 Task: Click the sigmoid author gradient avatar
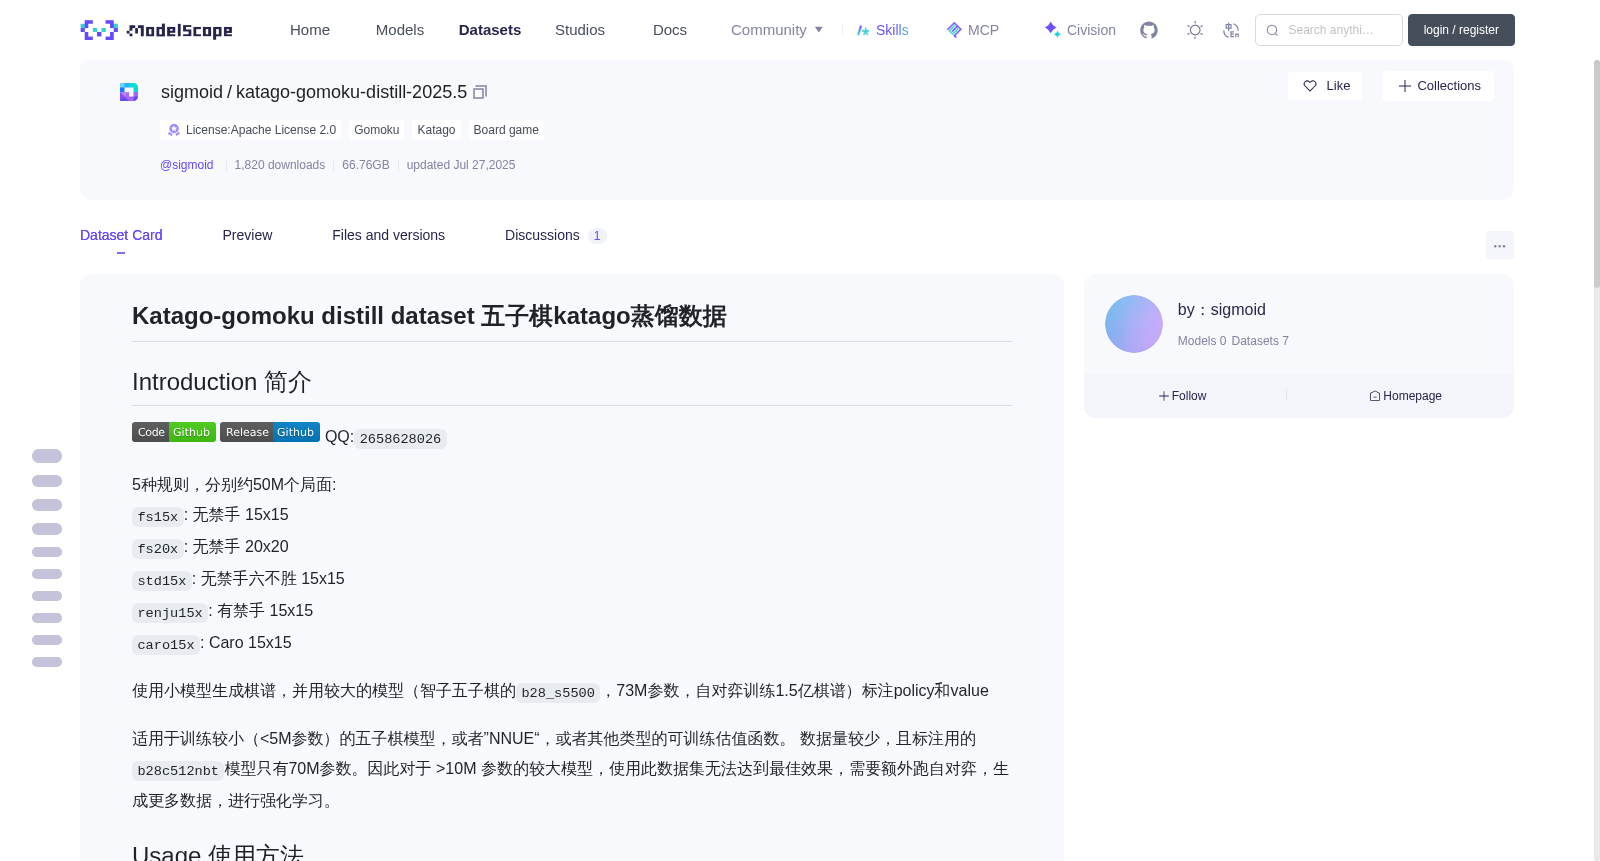click(x=1134, y=324)
